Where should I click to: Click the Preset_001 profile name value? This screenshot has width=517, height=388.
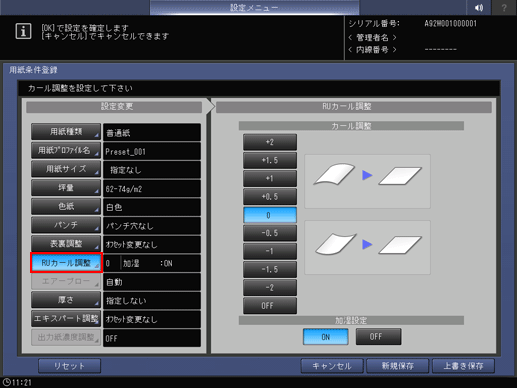click(152, 151)
